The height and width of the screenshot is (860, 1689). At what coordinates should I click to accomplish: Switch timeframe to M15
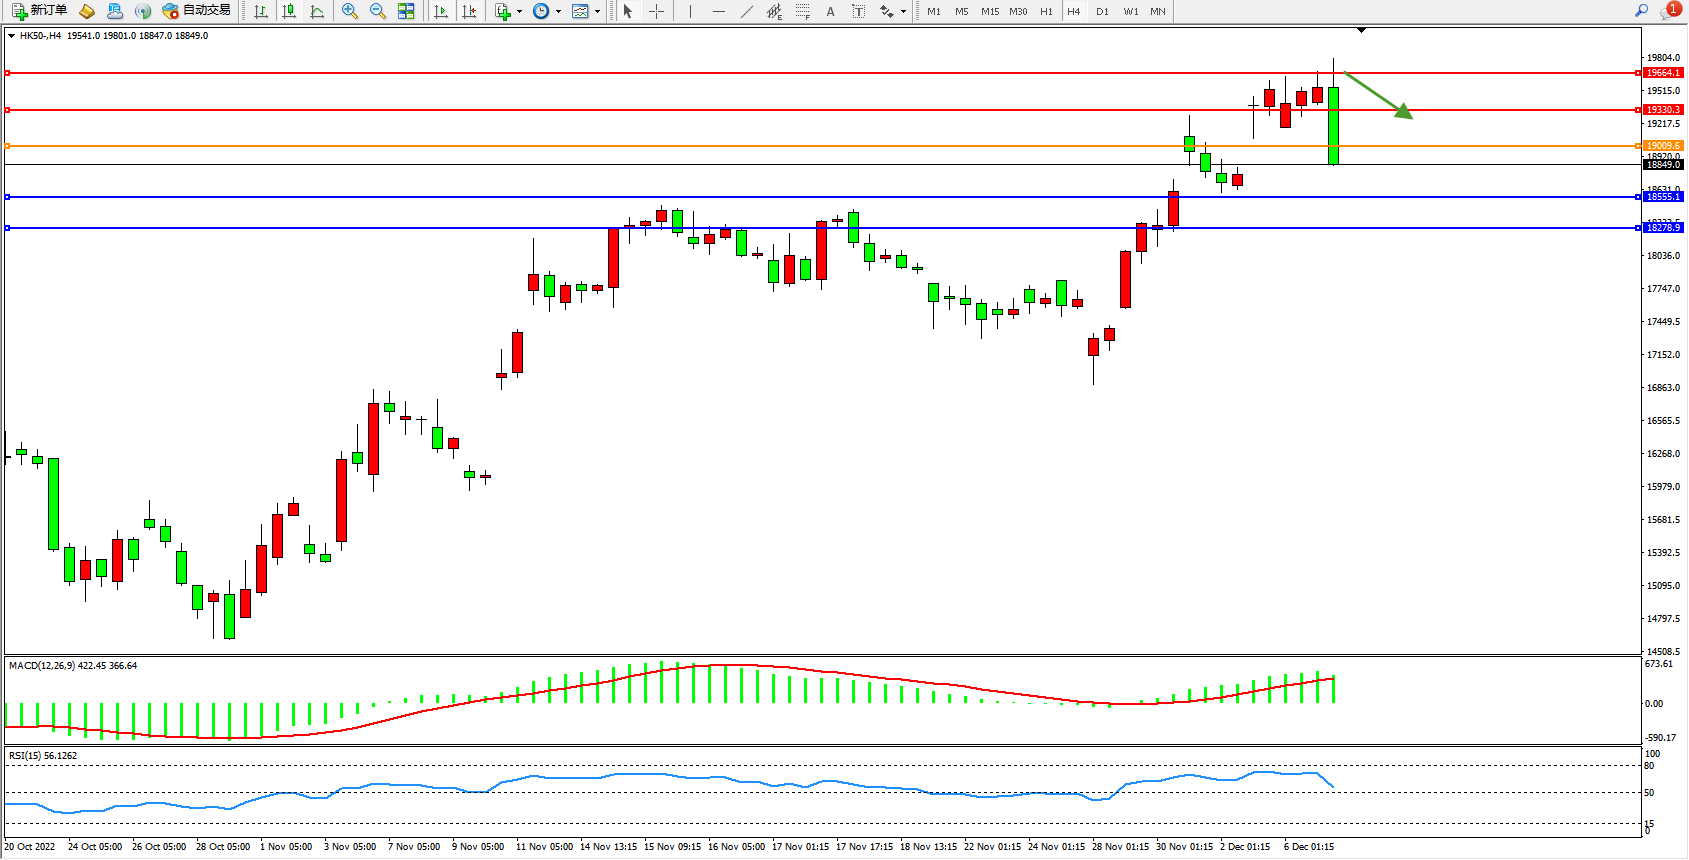[x=989, y=11]
